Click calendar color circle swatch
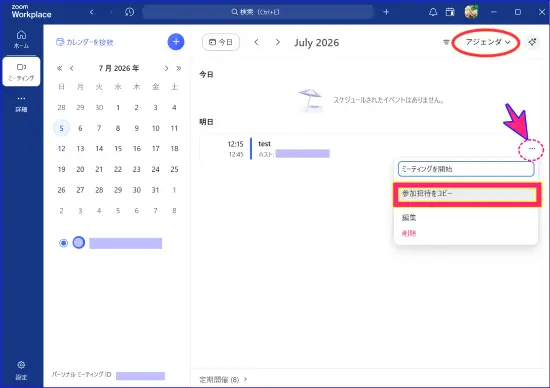The width and height of the screenshot is (550, 388). pos(79,242)
